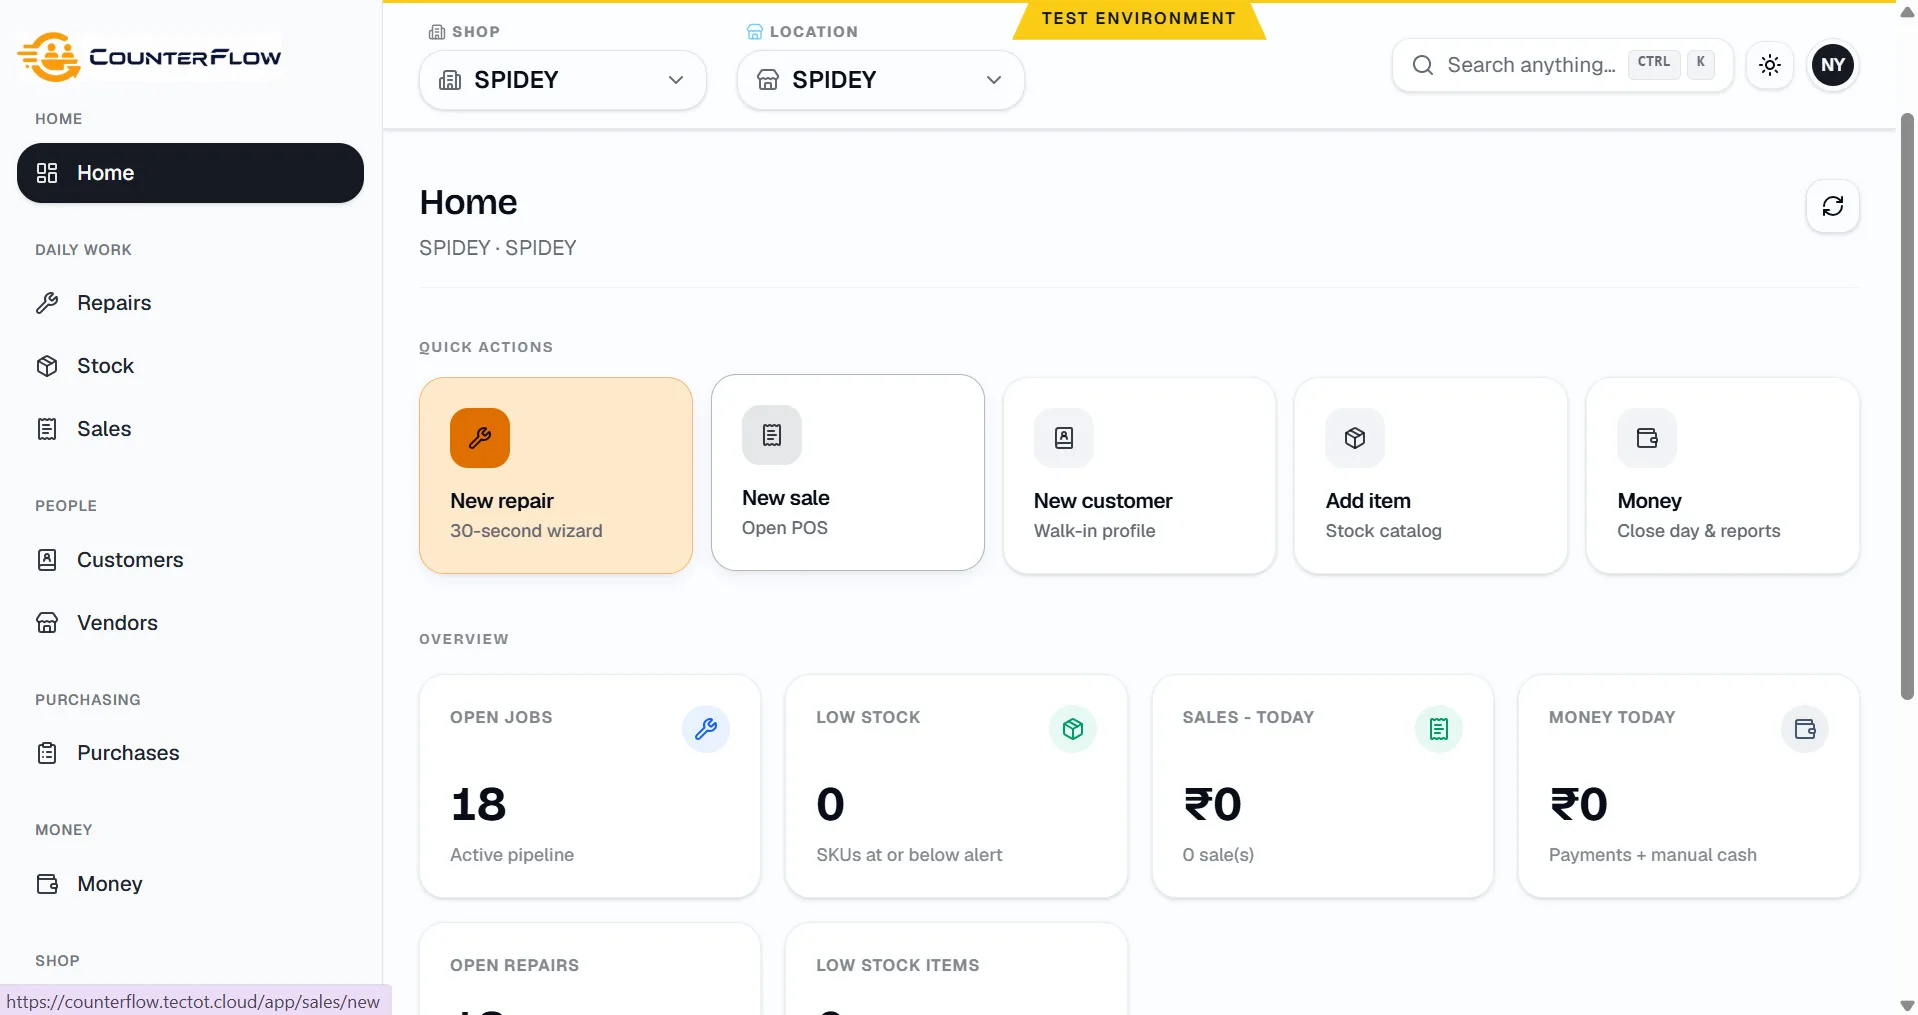This screenshot has height=1015, width=1918.
Task: Start the New repair 30-second wizard
Action: coord(556,475)
